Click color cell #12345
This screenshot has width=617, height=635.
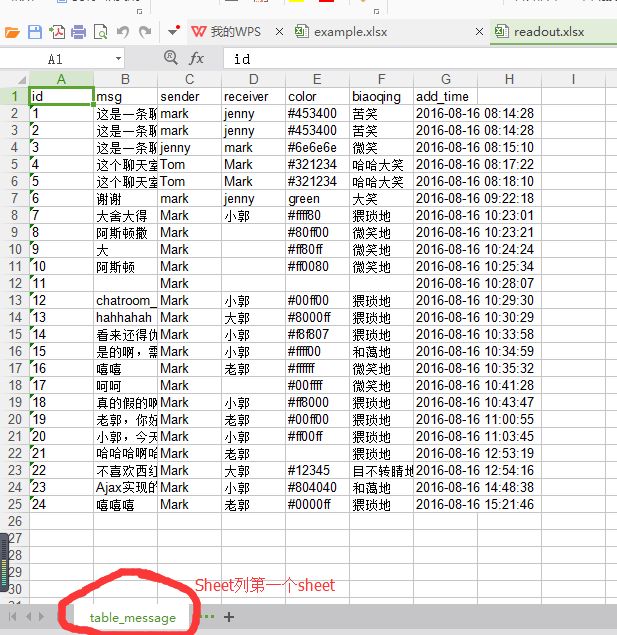click(317, 471)
